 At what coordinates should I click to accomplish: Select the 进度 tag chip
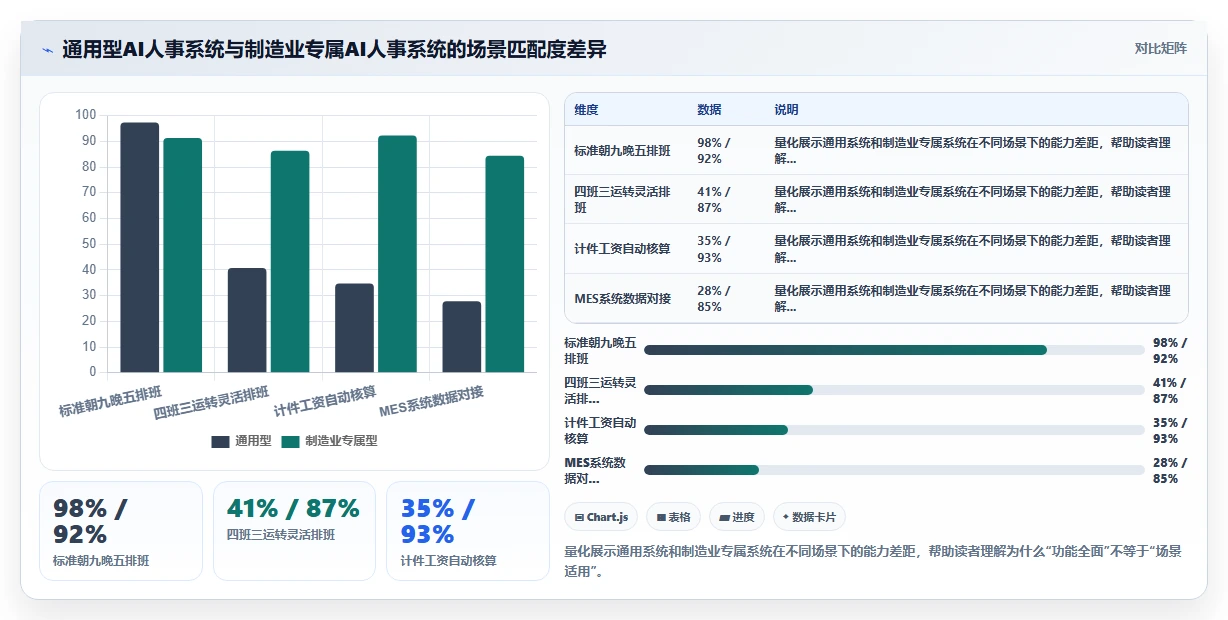coord(737,517)
